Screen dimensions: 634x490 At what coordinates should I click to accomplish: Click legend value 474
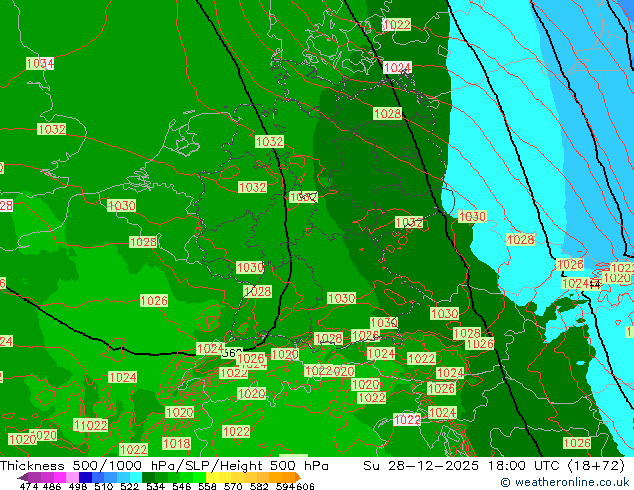(29, 486)
